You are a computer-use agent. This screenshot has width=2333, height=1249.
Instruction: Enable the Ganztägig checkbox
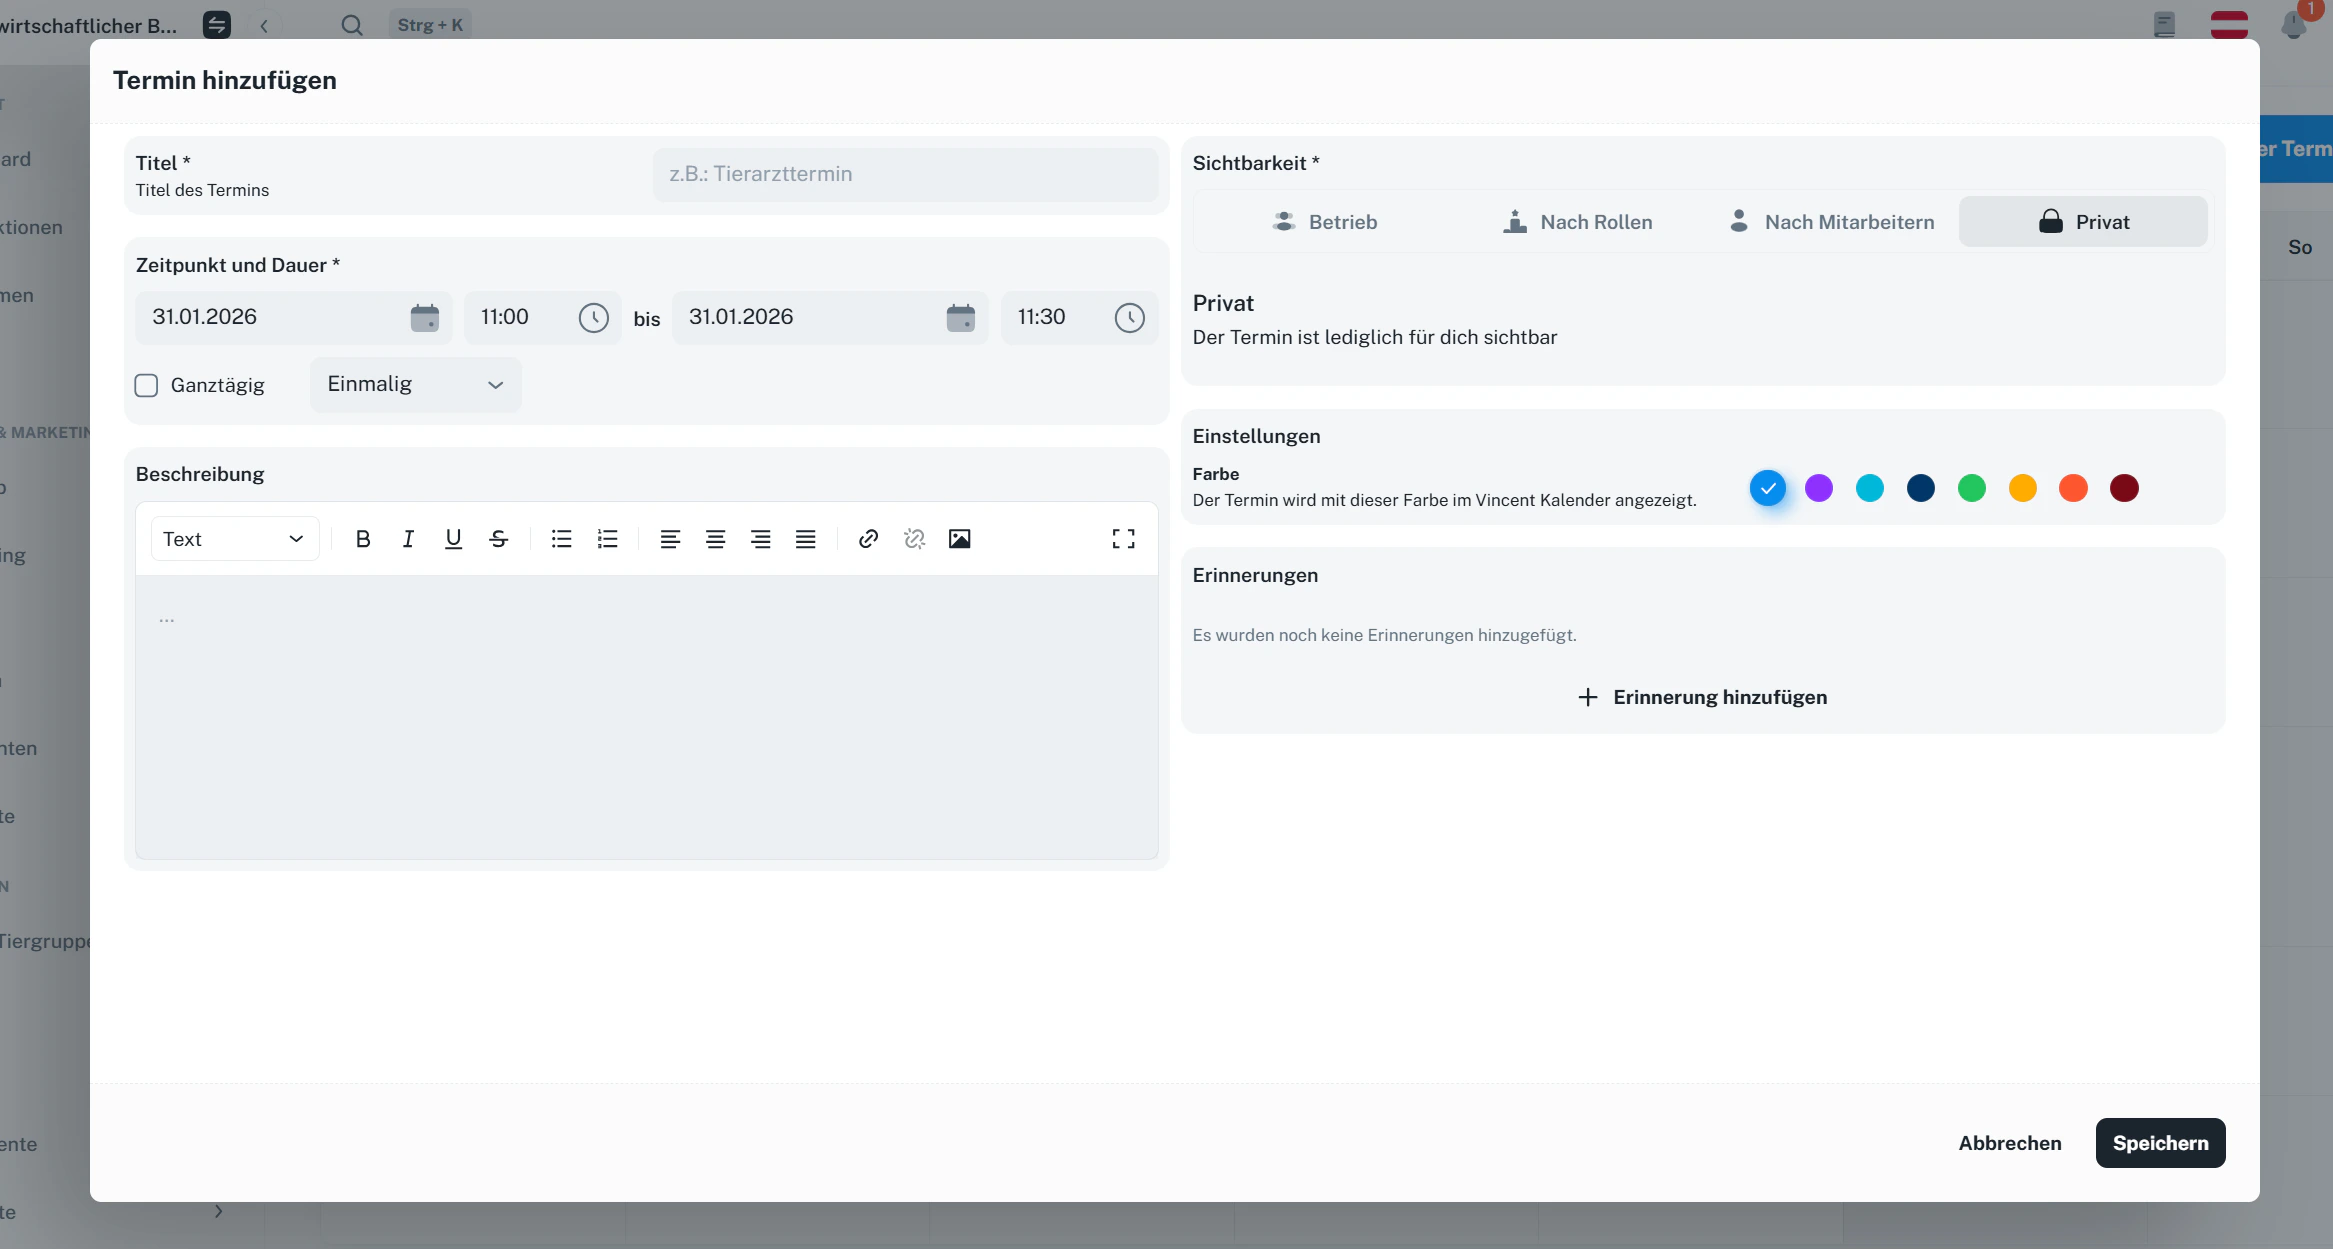point(147,385)
